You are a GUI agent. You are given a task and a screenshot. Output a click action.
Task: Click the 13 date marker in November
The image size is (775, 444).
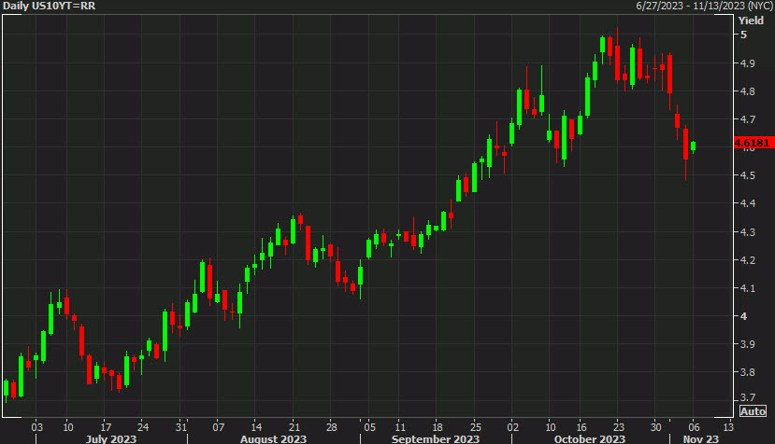point(728,427)
